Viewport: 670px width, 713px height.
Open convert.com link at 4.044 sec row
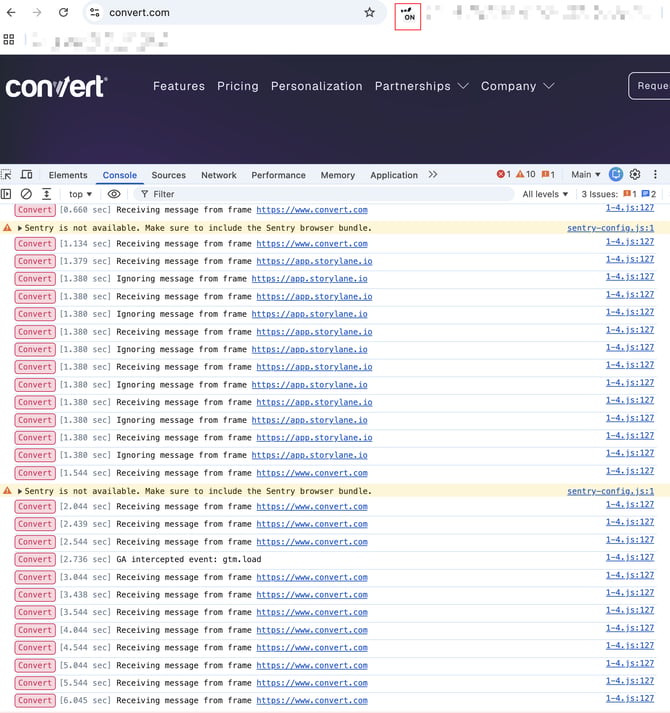pos(312,630)
